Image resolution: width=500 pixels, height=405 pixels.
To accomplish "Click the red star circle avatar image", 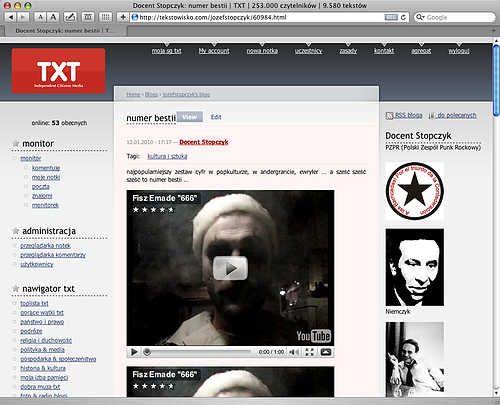I will [x=415, y=191].
